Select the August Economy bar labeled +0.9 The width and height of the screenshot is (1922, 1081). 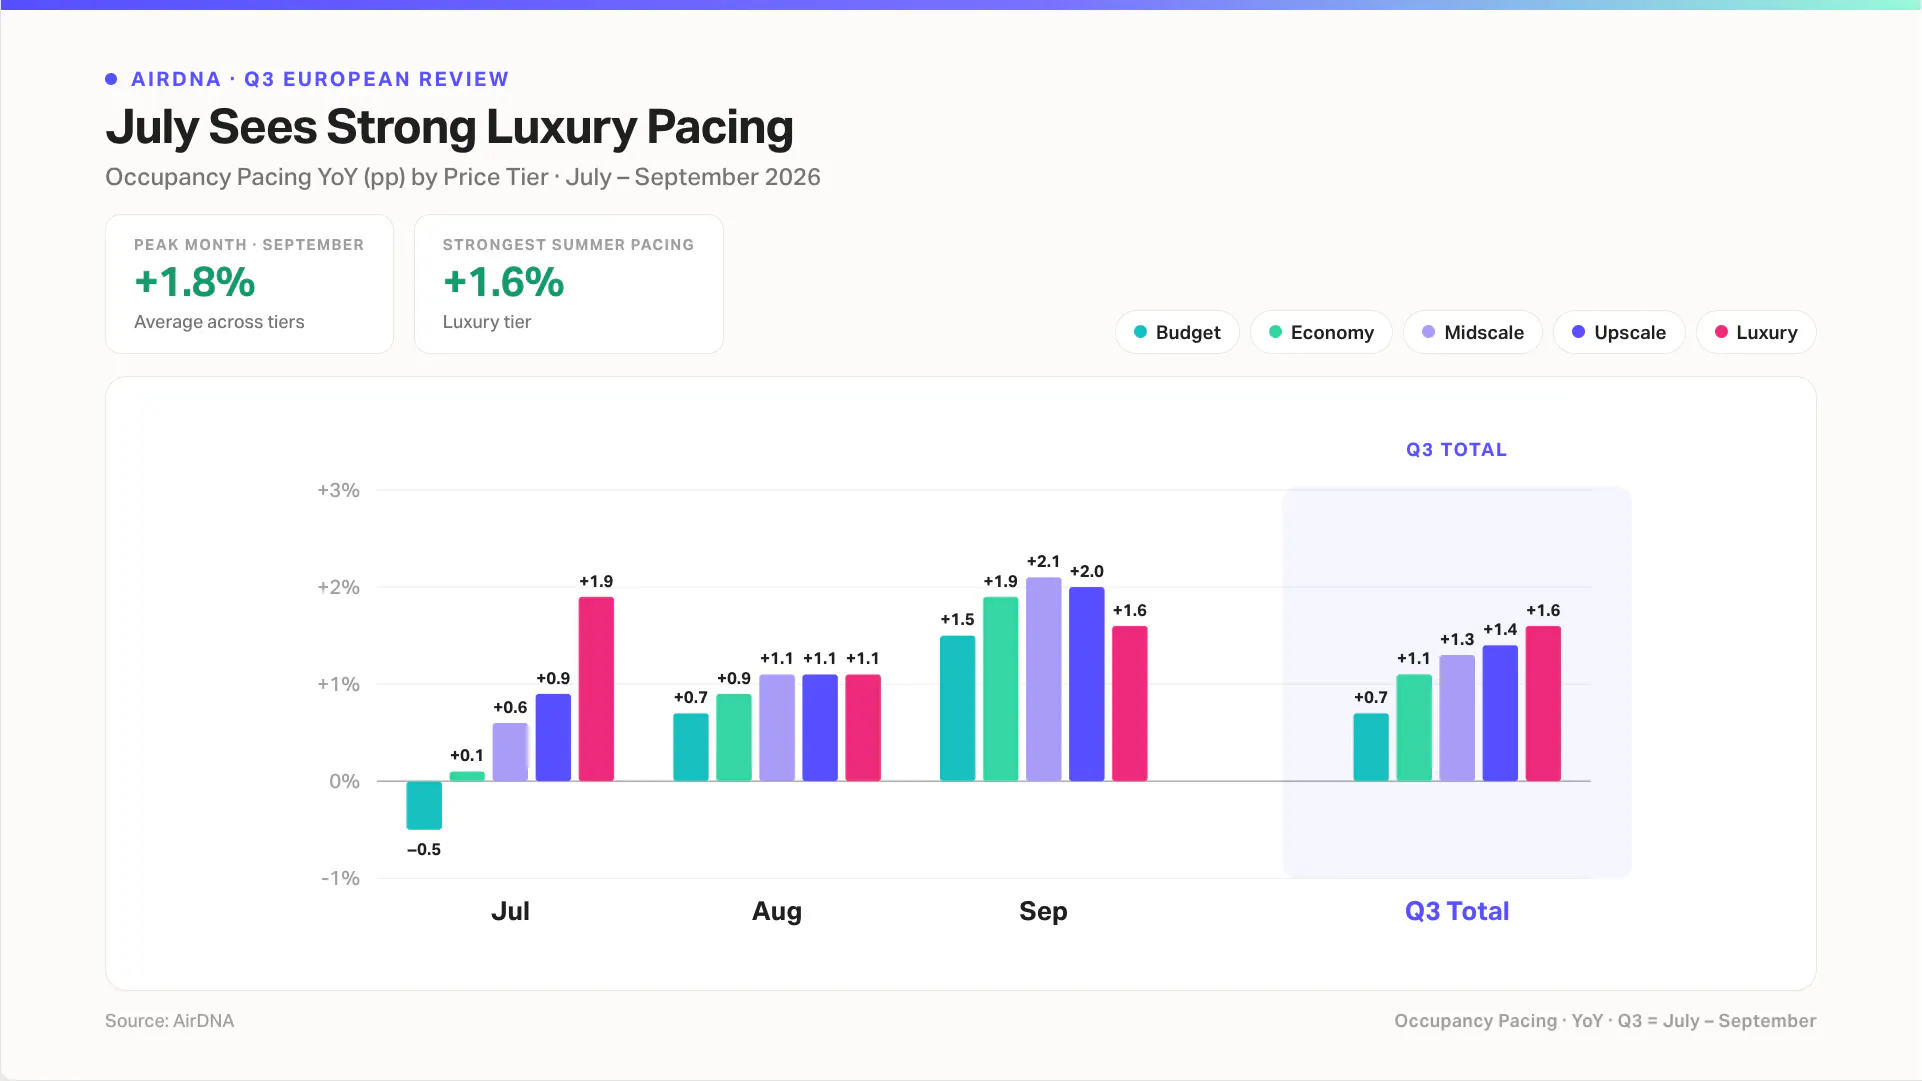click(x=734, y=737)
